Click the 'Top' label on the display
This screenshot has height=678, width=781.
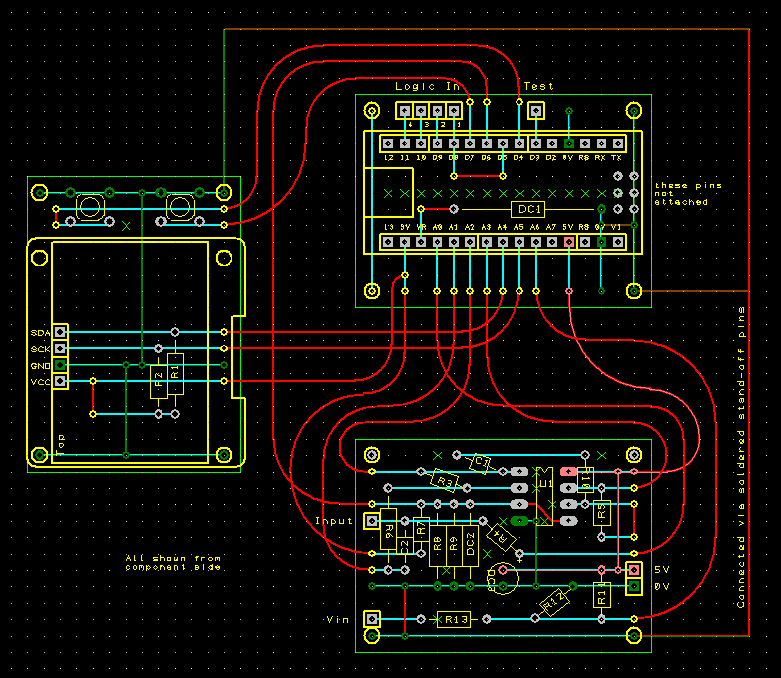(x=61, y=444)
